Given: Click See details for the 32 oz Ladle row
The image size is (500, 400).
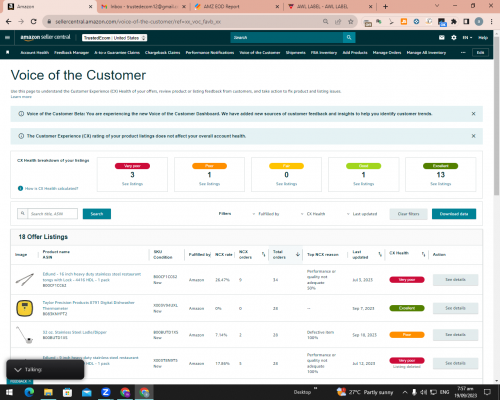Looking at the screenshot, I should click(x=455, y=335).
